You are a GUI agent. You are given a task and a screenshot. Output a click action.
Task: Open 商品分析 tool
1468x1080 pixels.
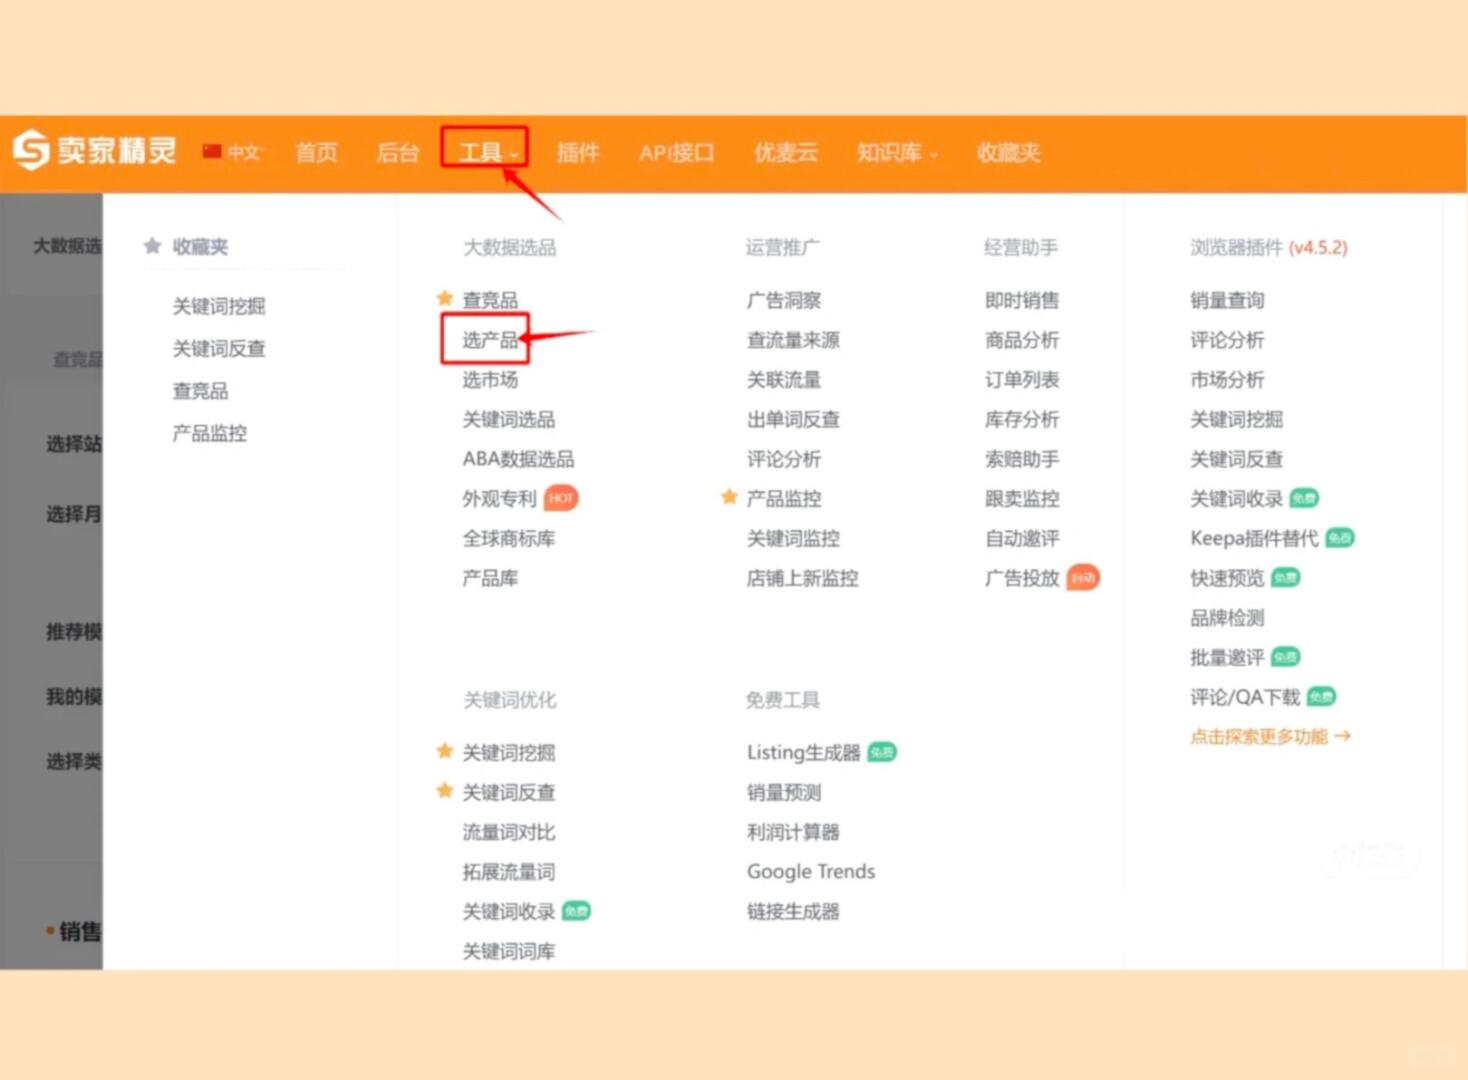click(1022, 340)
